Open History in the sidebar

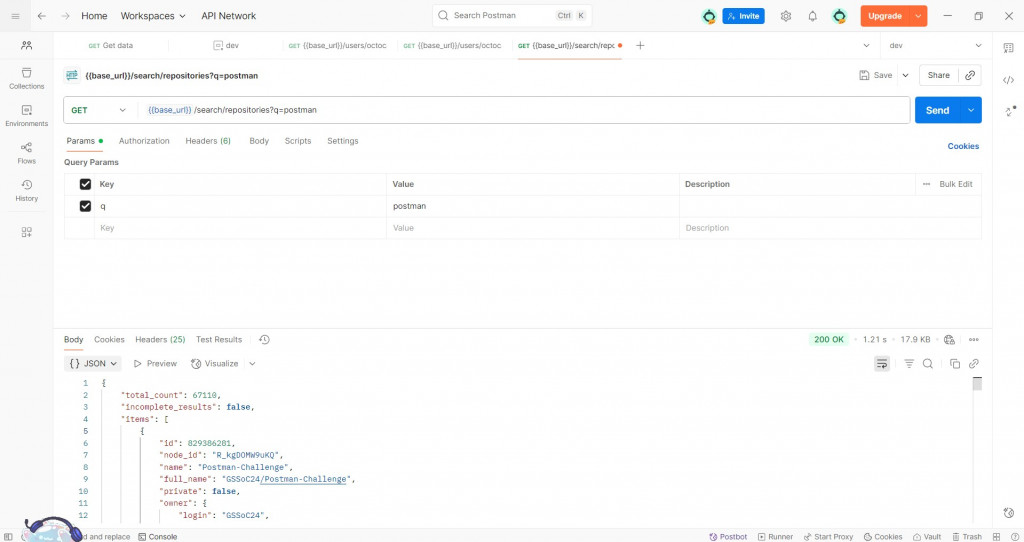[27, 190]
